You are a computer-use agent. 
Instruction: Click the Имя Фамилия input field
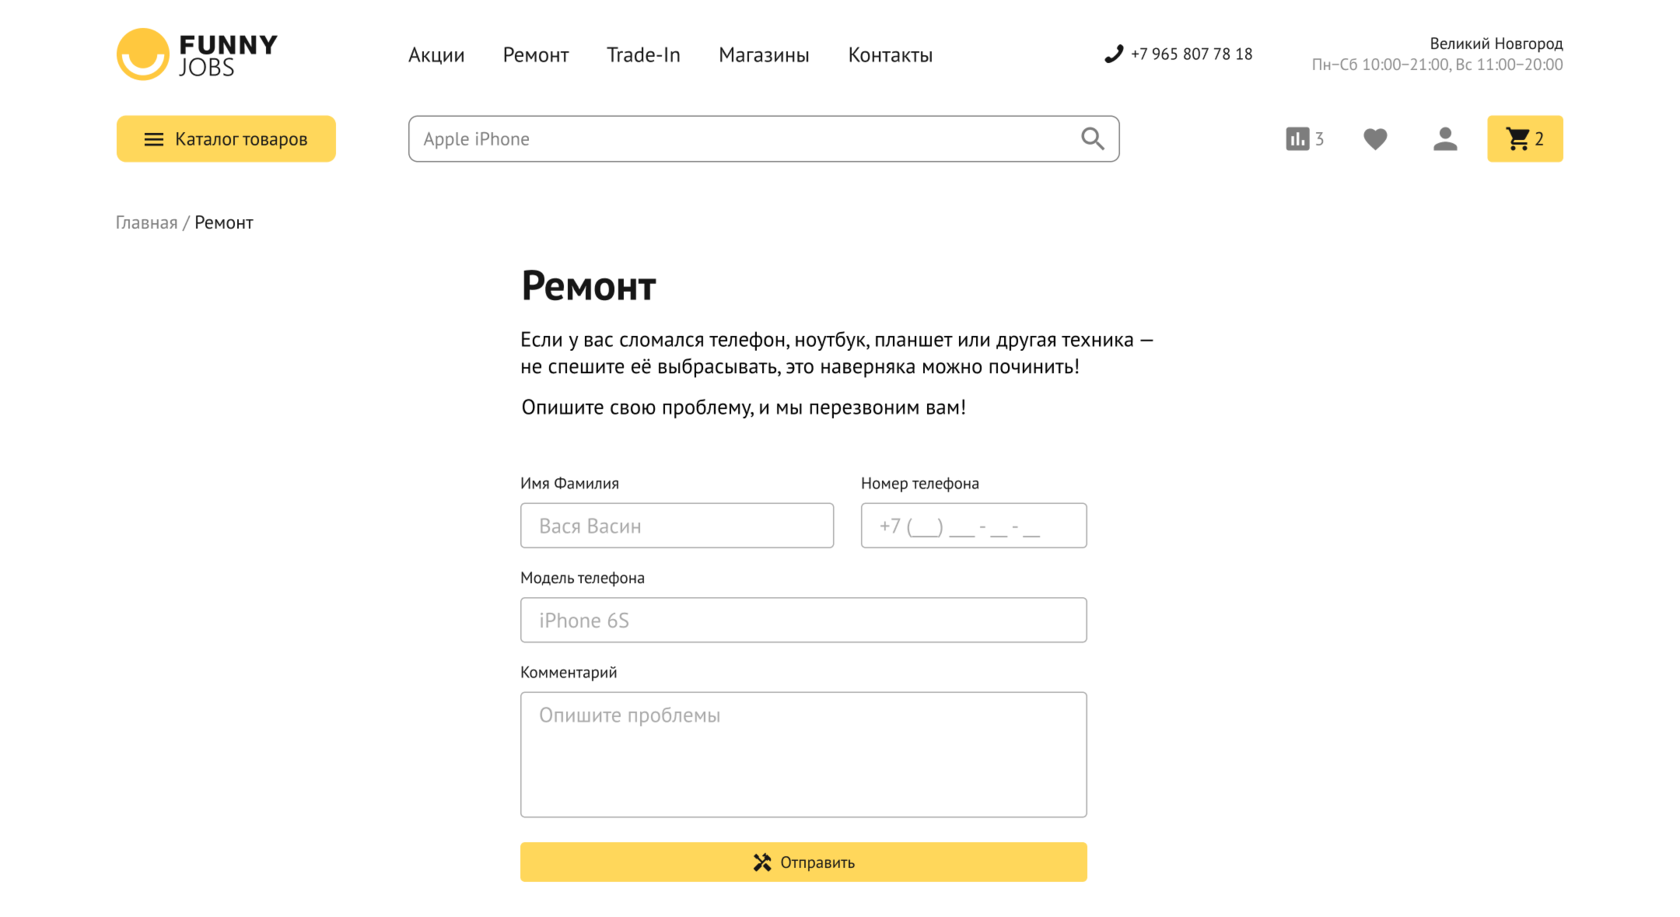click(x=676, y=526)
